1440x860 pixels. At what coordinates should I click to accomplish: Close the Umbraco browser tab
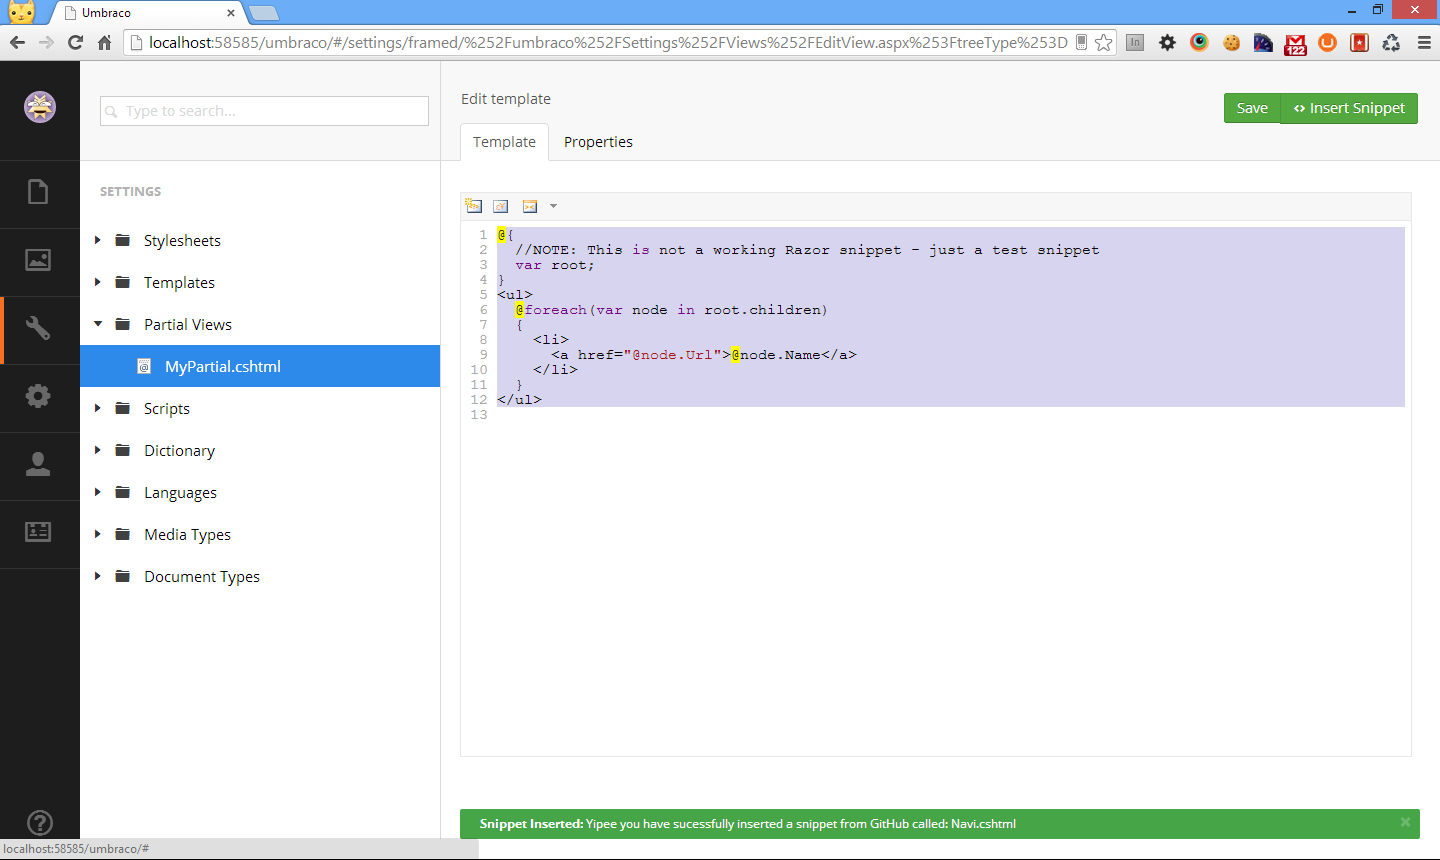231,13
